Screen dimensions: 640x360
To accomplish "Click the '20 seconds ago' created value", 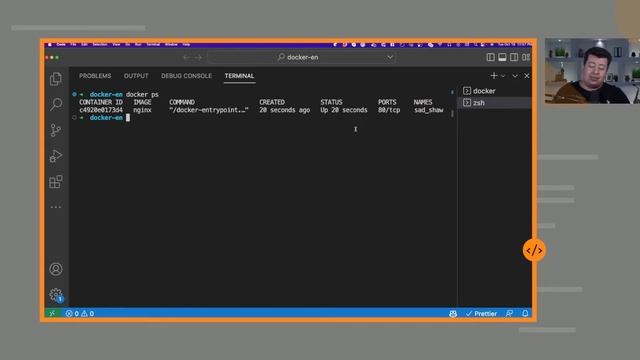I will (x=284, y=110).
